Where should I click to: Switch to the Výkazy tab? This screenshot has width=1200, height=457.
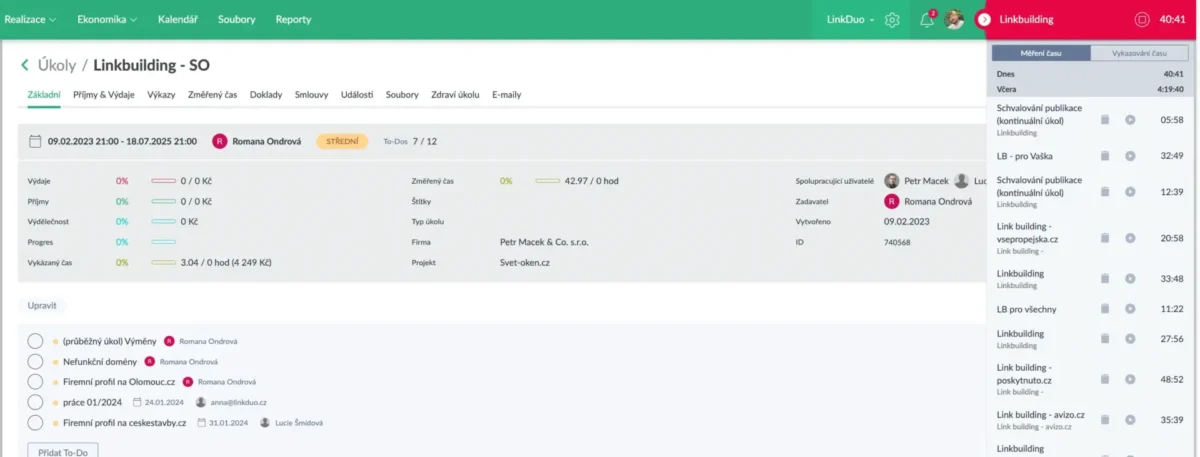[161, 95]
